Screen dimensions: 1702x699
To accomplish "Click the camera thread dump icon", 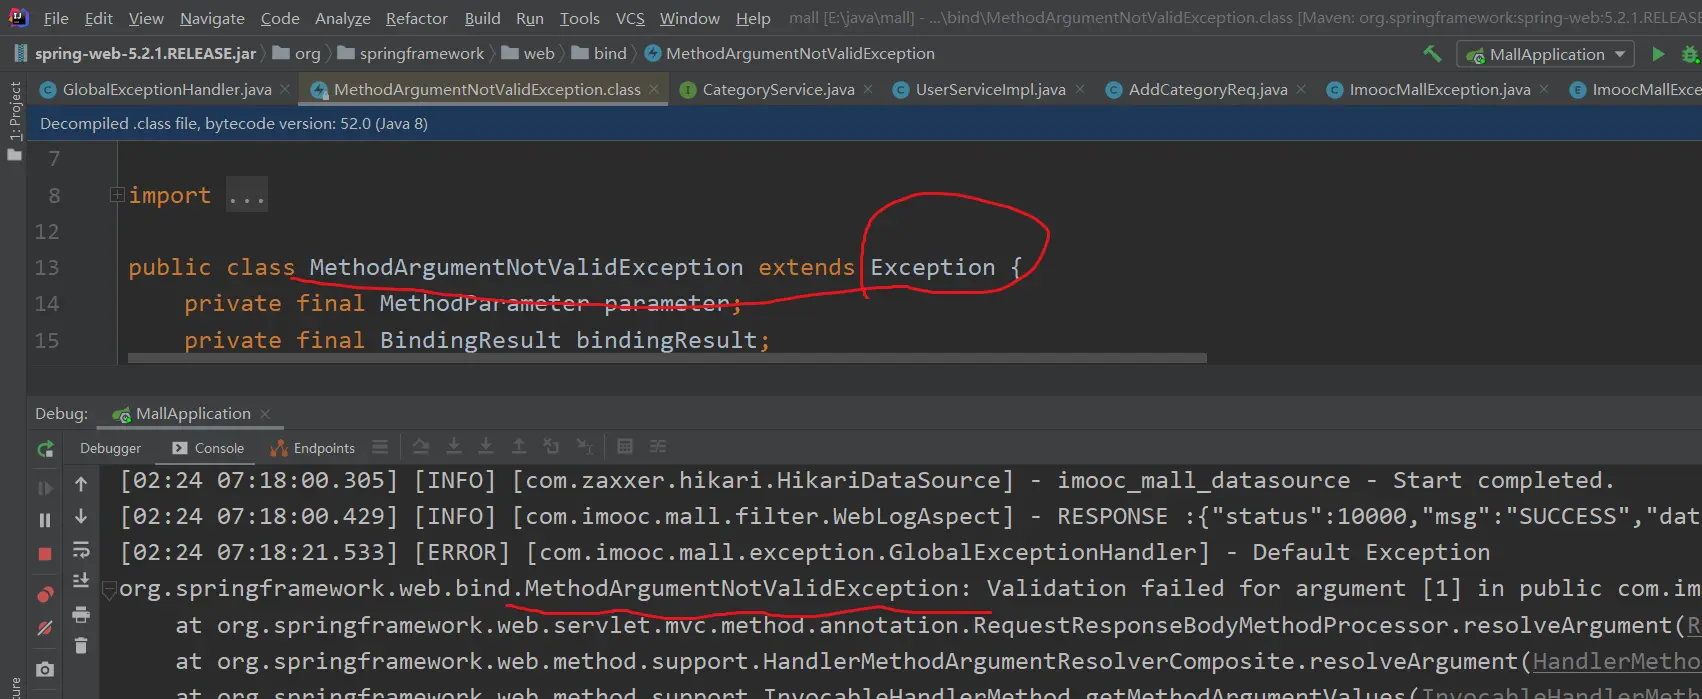I will (45, 669).
